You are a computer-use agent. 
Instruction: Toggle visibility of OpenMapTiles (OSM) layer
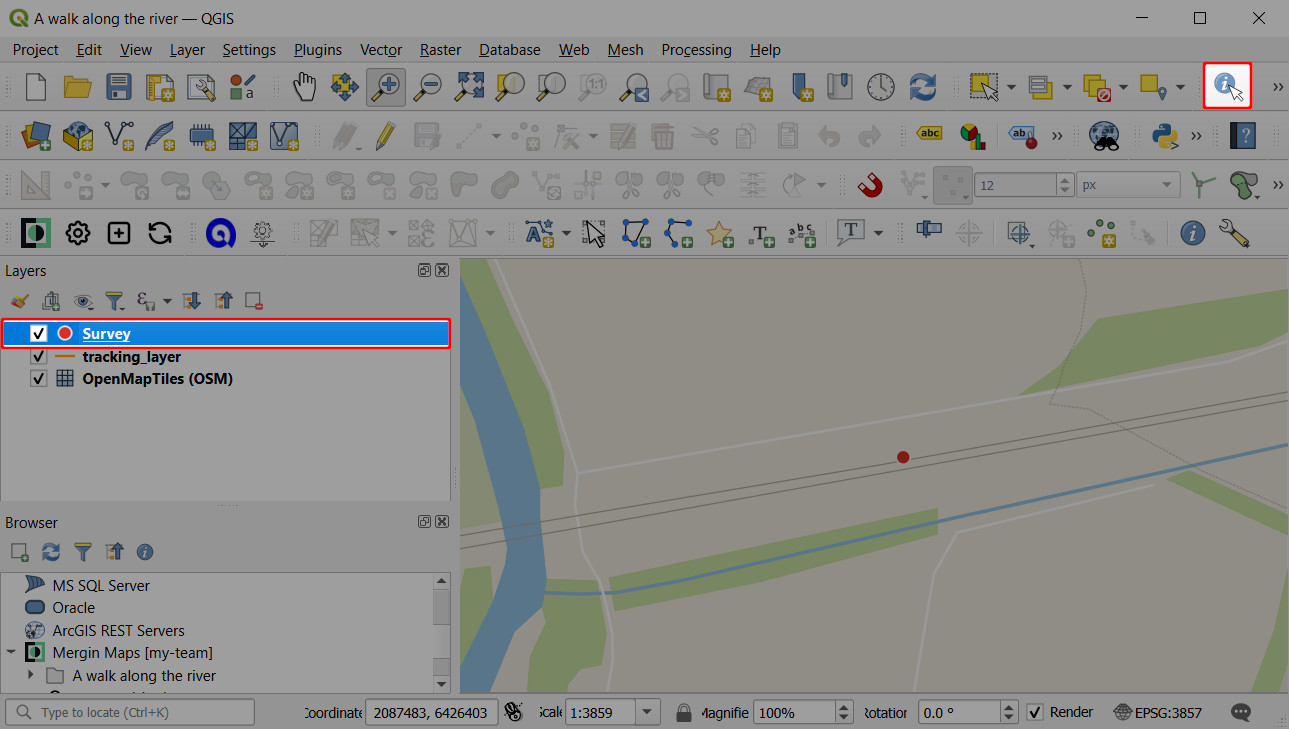tap(39, 379)
